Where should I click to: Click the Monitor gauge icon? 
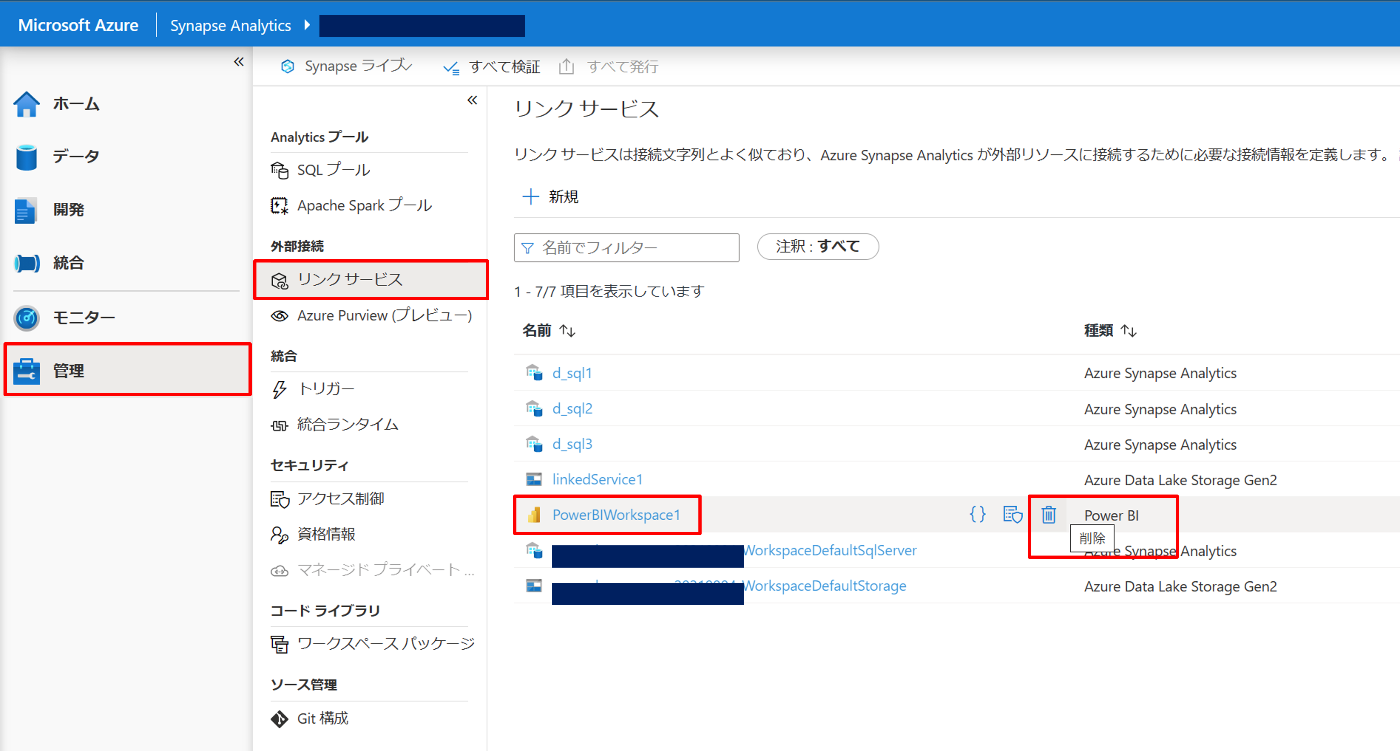[27, 318]
